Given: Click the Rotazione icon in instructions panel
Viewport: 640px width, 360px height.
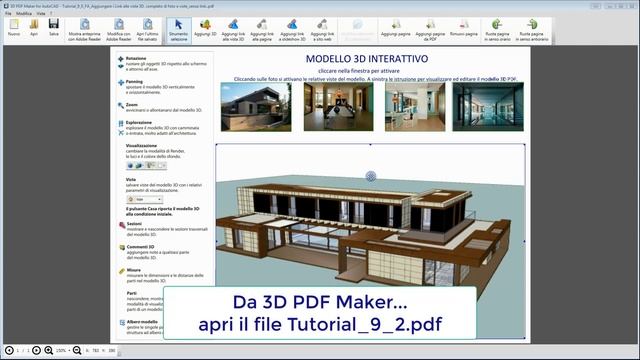Looking at the screenshot, I should 121,59.
